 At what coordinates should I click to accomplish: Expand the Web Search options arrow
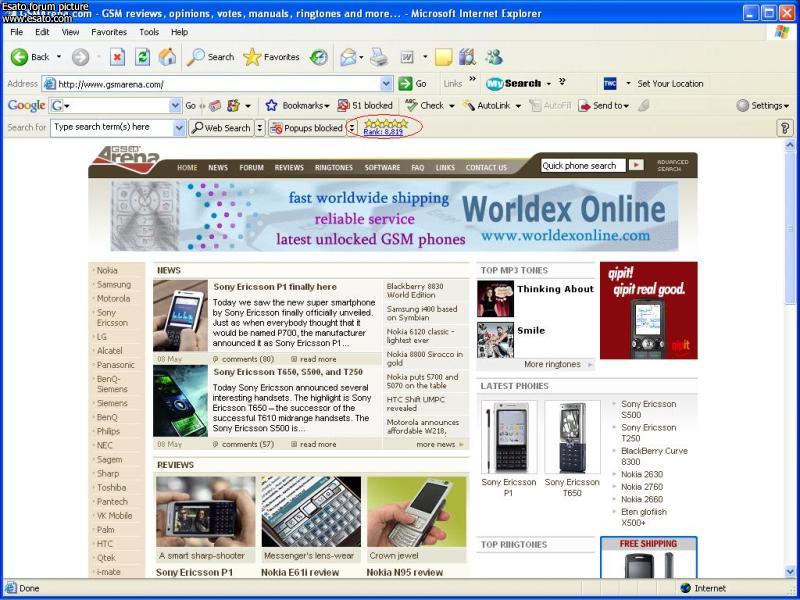(x=260, y=128)
